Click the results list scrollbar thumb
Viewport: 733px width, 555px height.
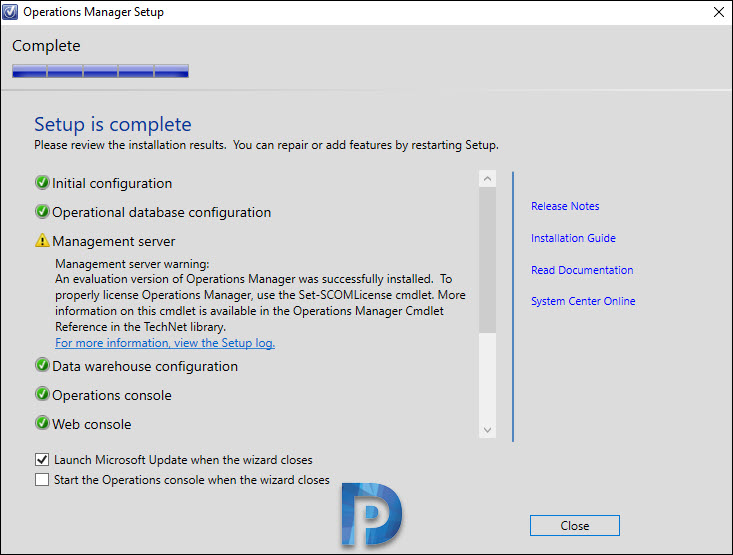488,260
